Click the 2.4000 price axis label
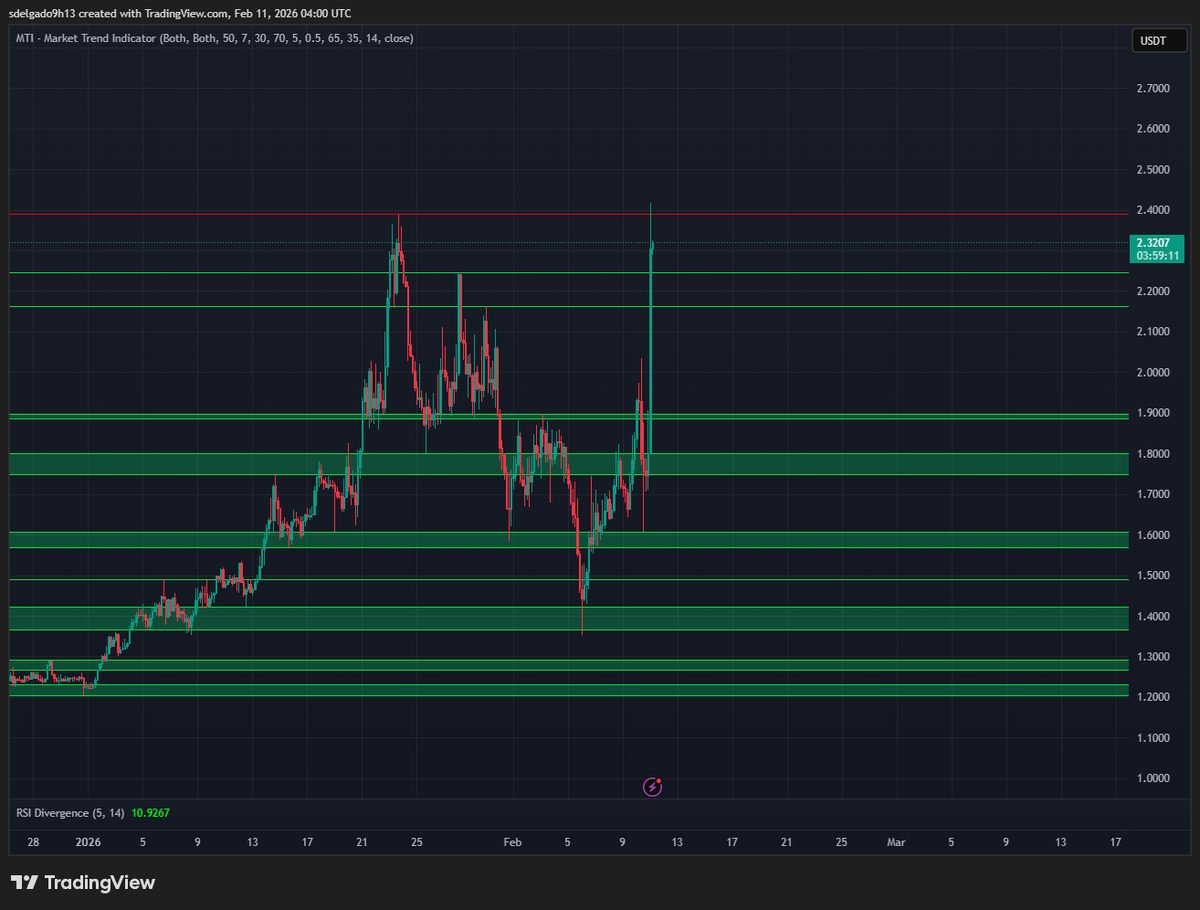The height and width of the screenshot is (910, 1200). tap(1153, 210)
